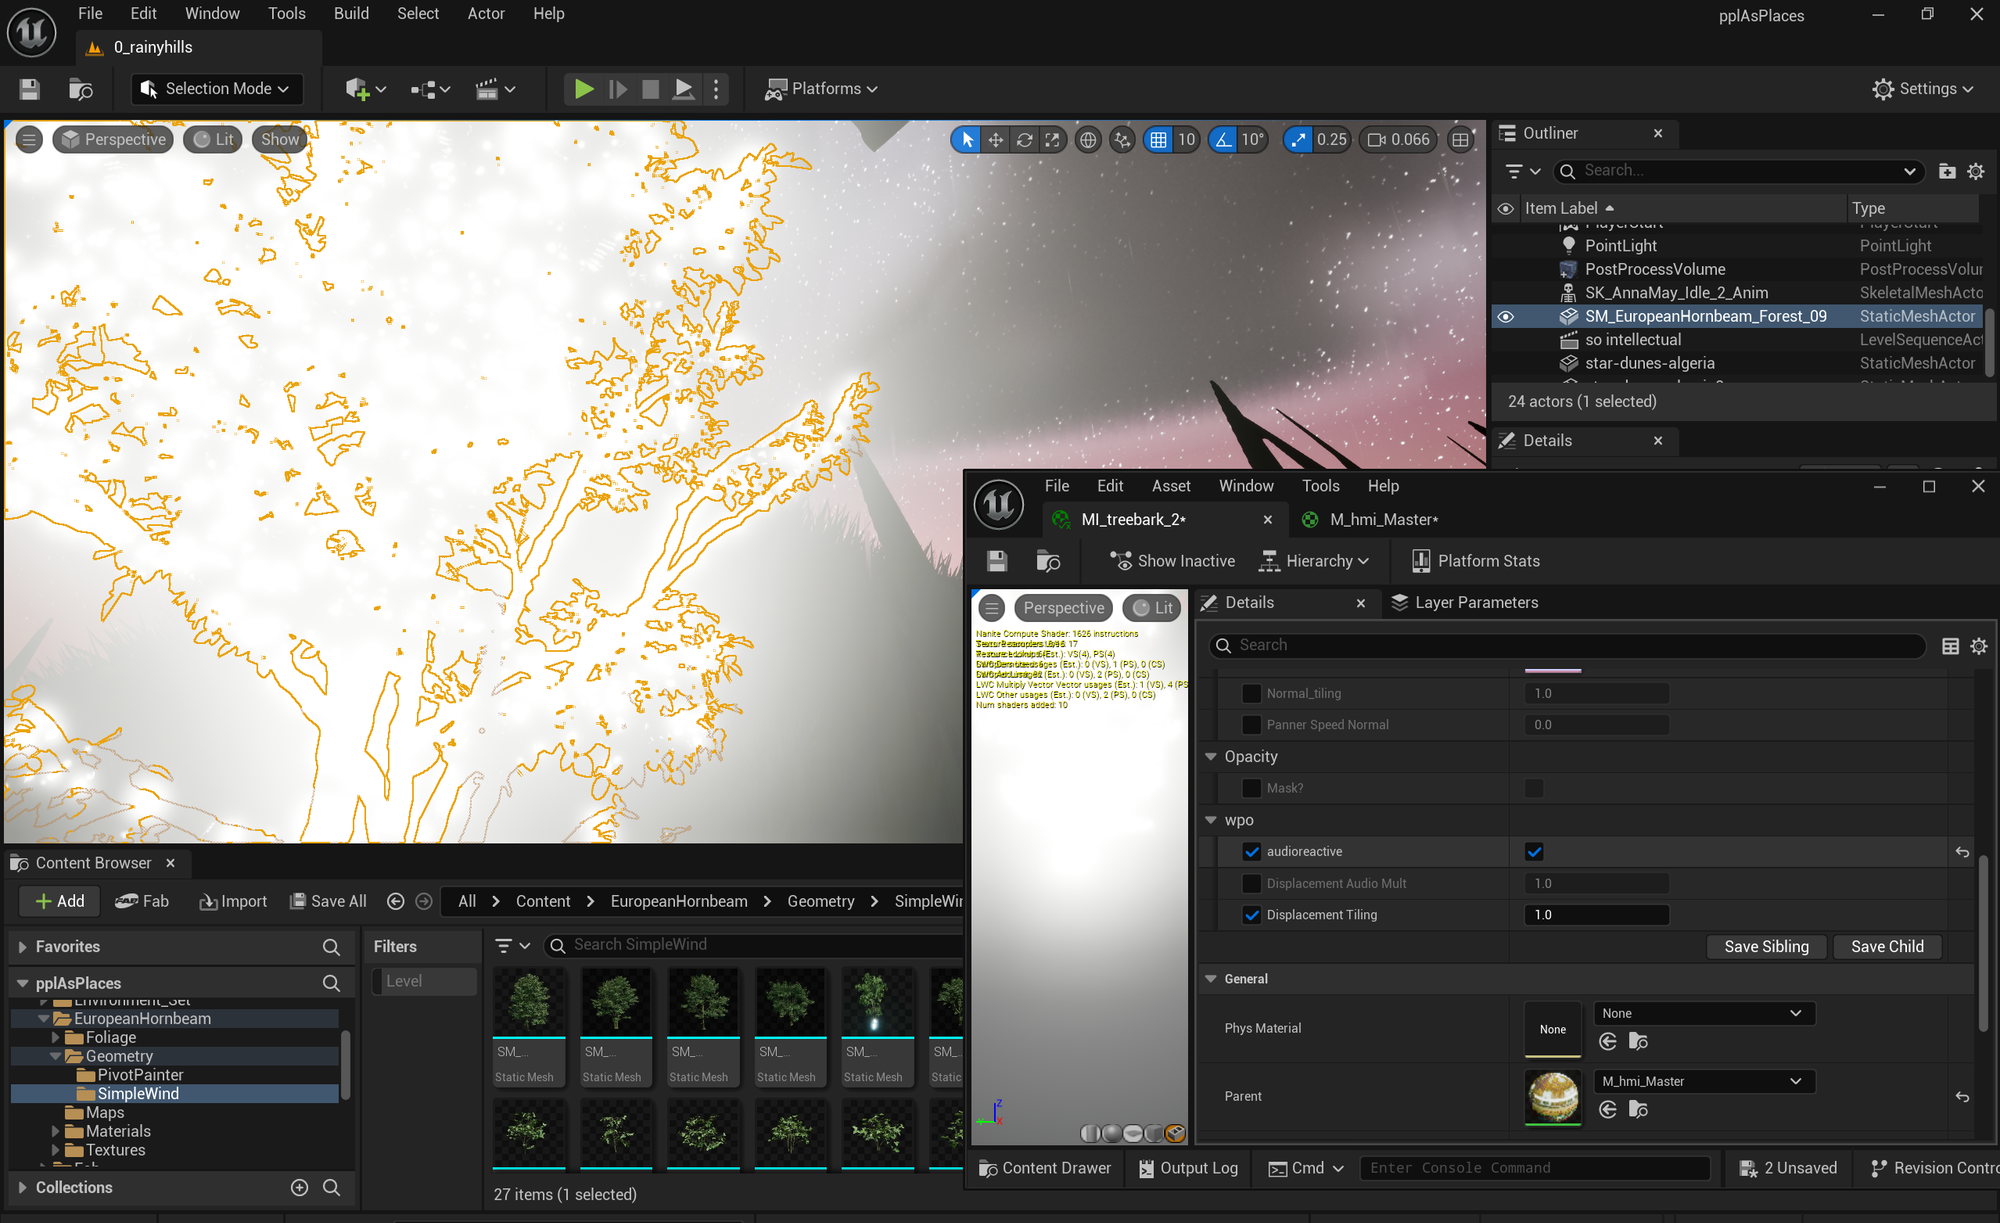Click the Save current level icon

pyautogui.click(x=30, y=89)
